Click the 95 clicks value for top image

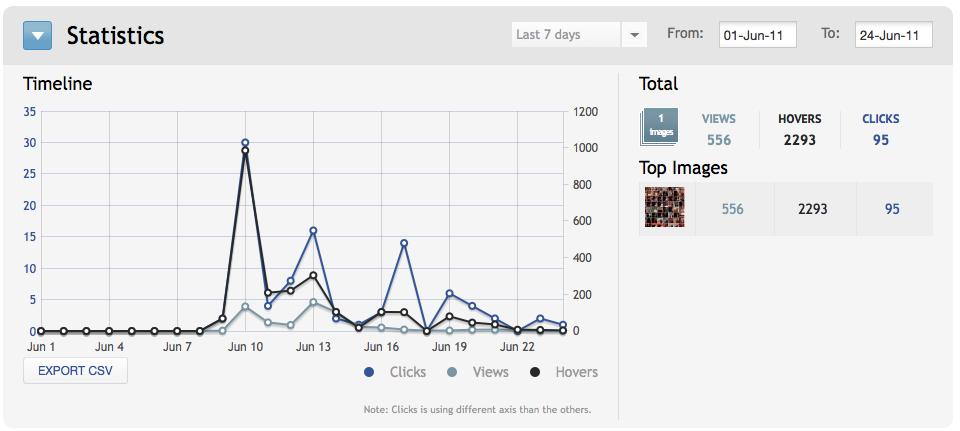[892, 209]
